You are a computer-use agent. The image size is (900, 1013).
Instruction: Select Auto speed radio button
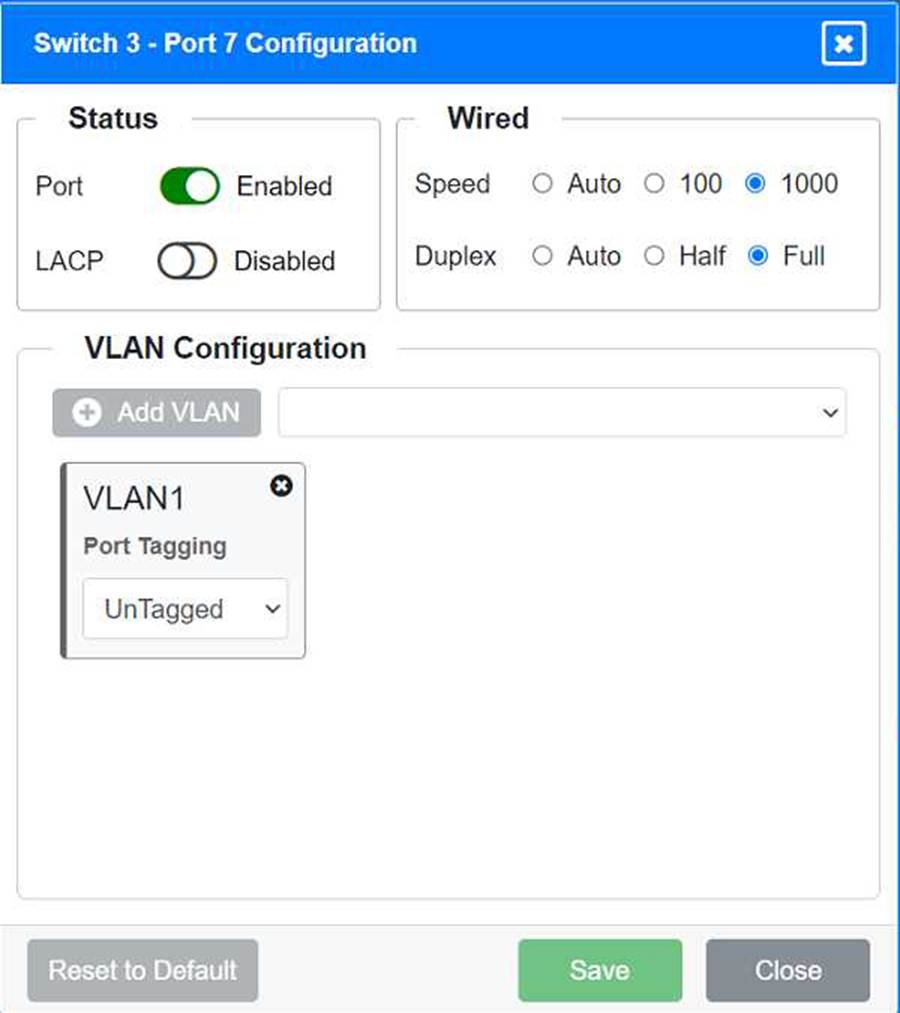click(x=542, y=183)
